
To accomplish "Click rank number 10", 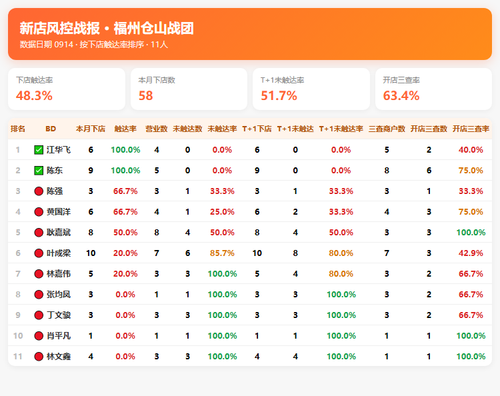I will pyautogui.click(x=18, y=336).
